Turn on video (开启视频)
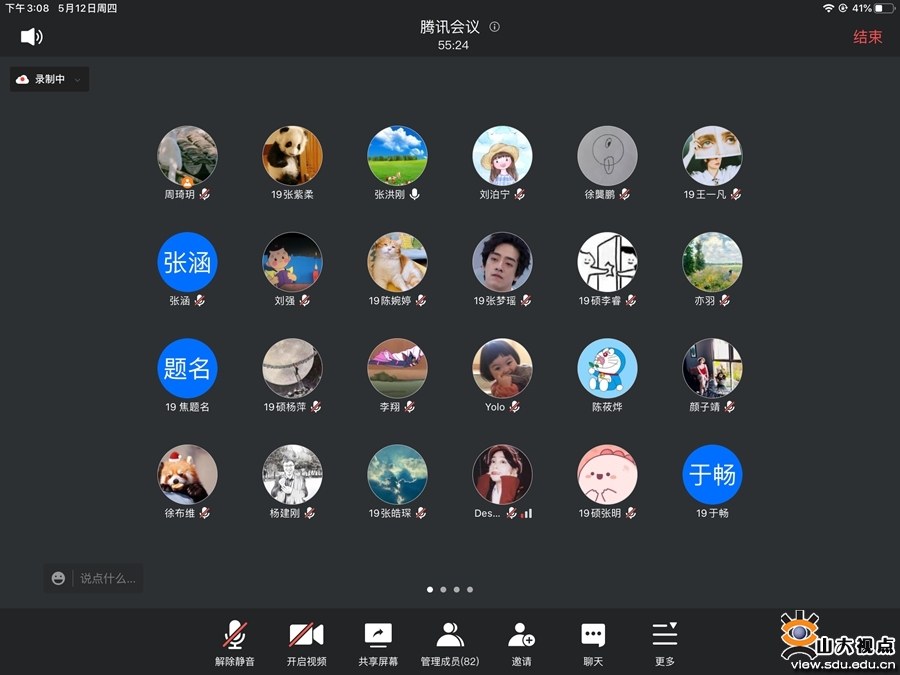The height and width of the screenshot is (675, 900). tap(306, 635)
